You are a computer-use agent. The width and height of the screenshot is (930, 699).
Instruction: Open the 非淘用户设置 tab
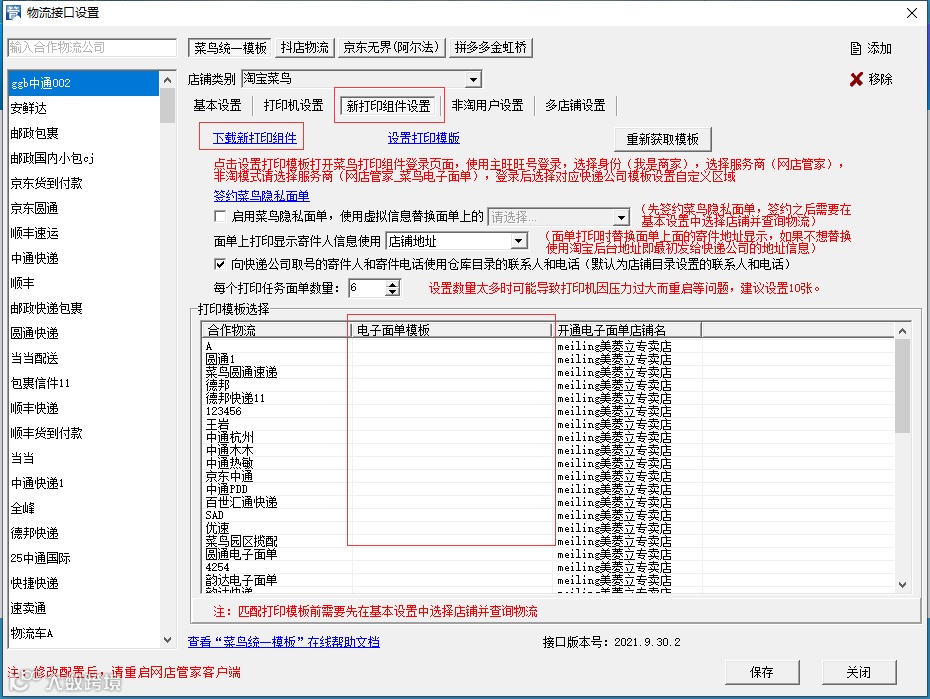[x=488, y=106]
